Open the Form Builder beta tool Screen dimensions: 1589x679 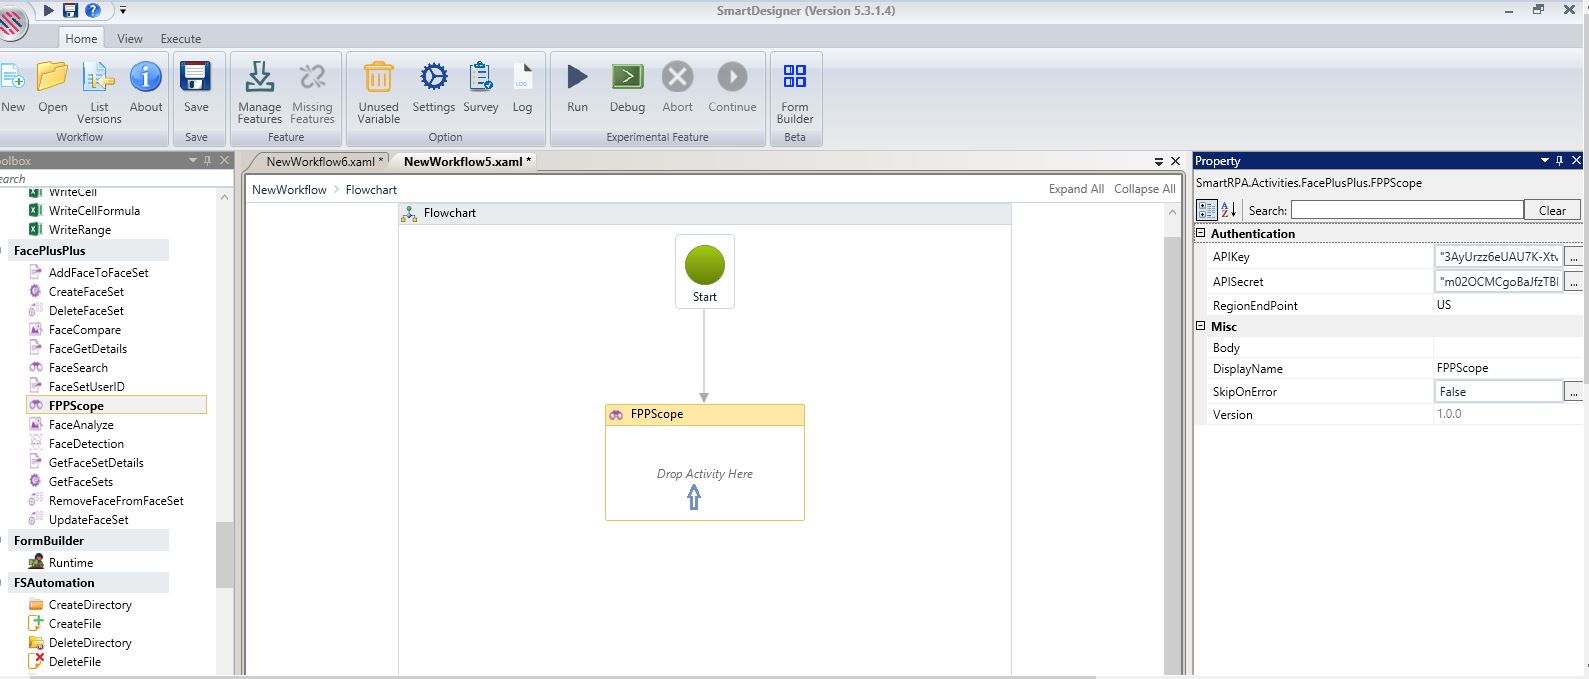(x=795, y=77)
